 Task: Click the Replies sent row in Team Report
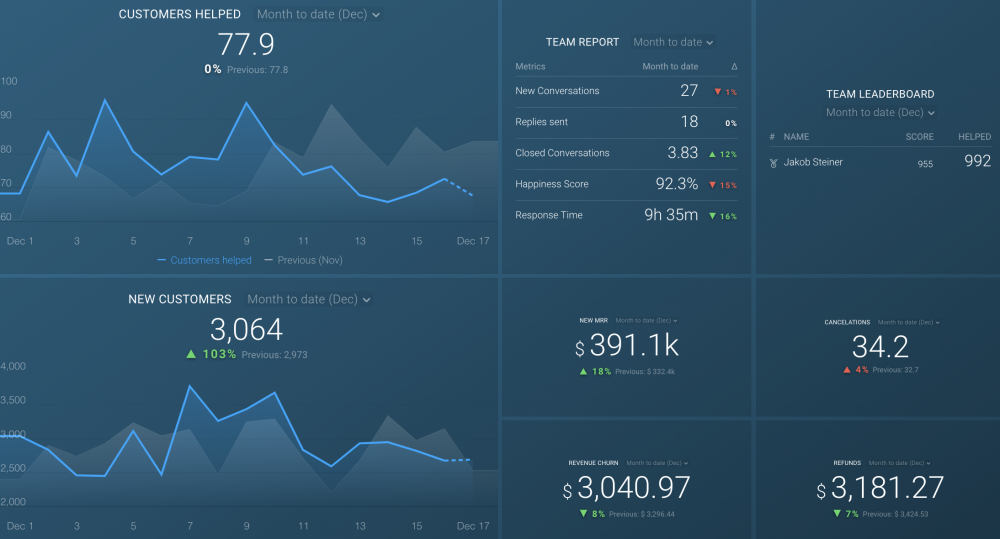point(541,122)
